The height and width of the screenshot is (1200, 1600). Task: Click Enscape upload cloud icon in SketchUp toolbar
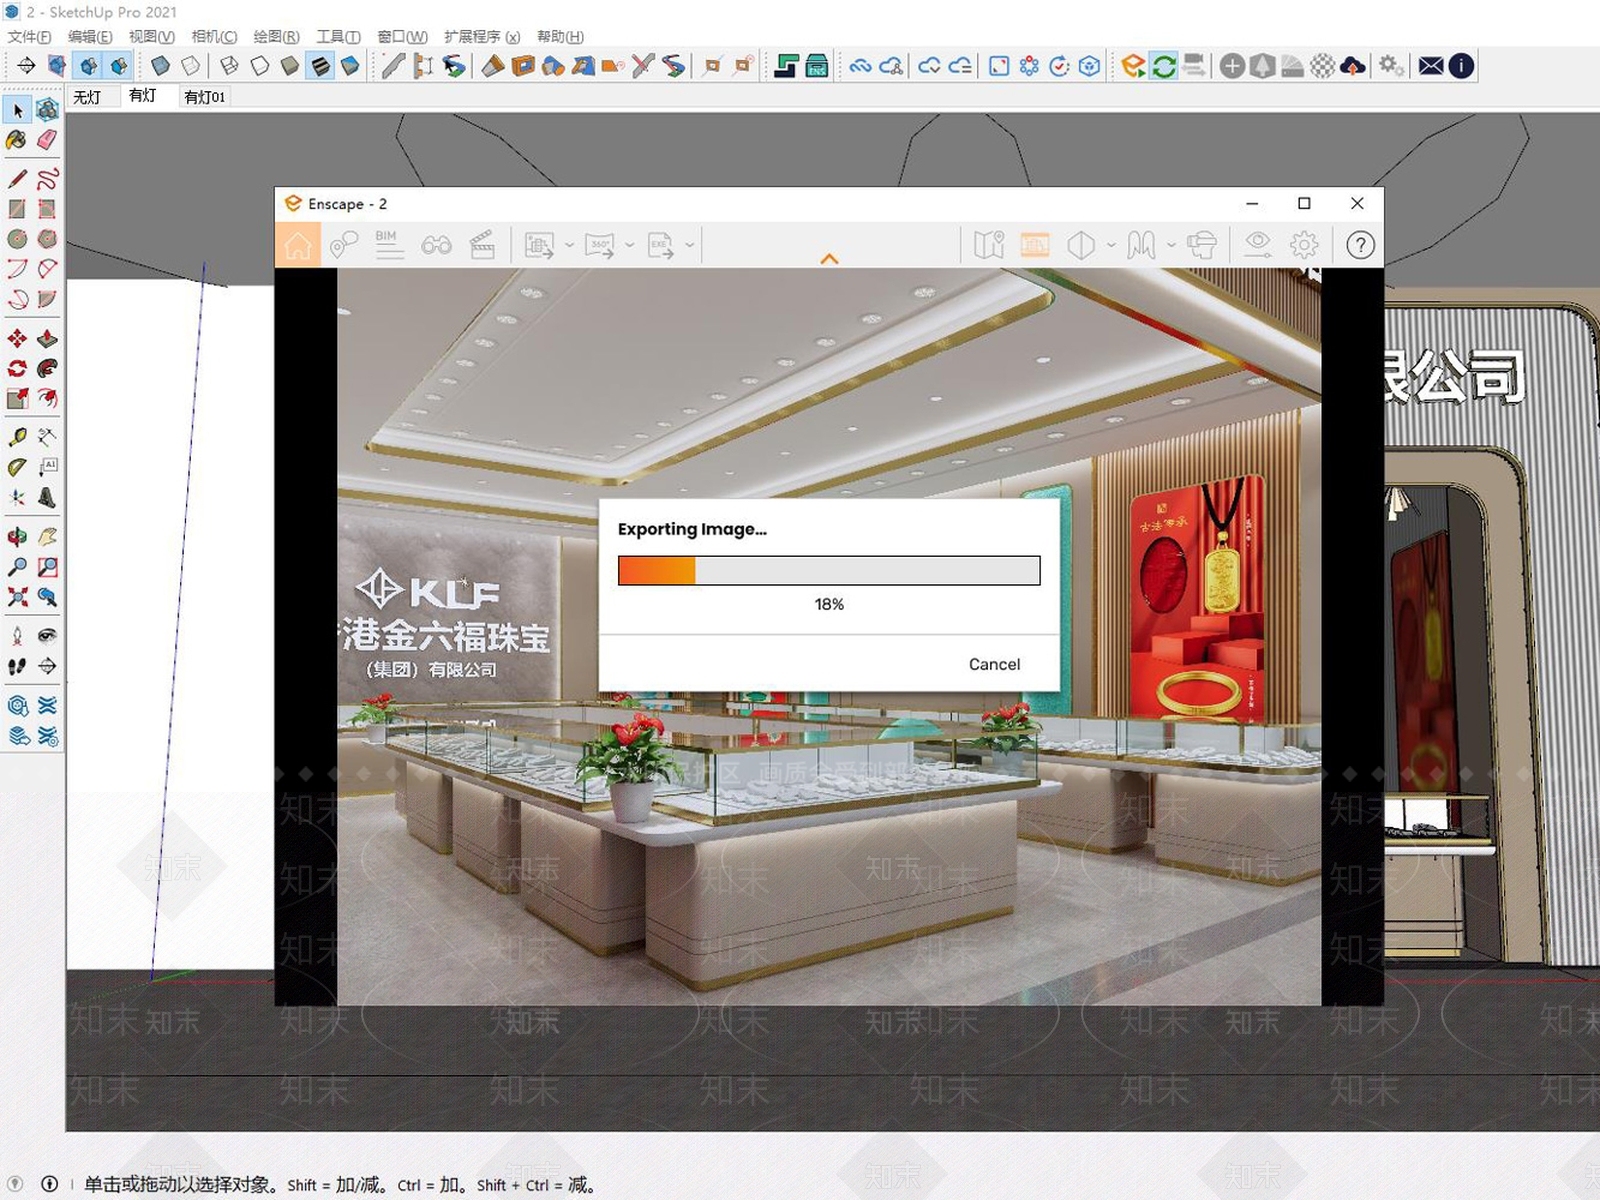(1352, 66)
